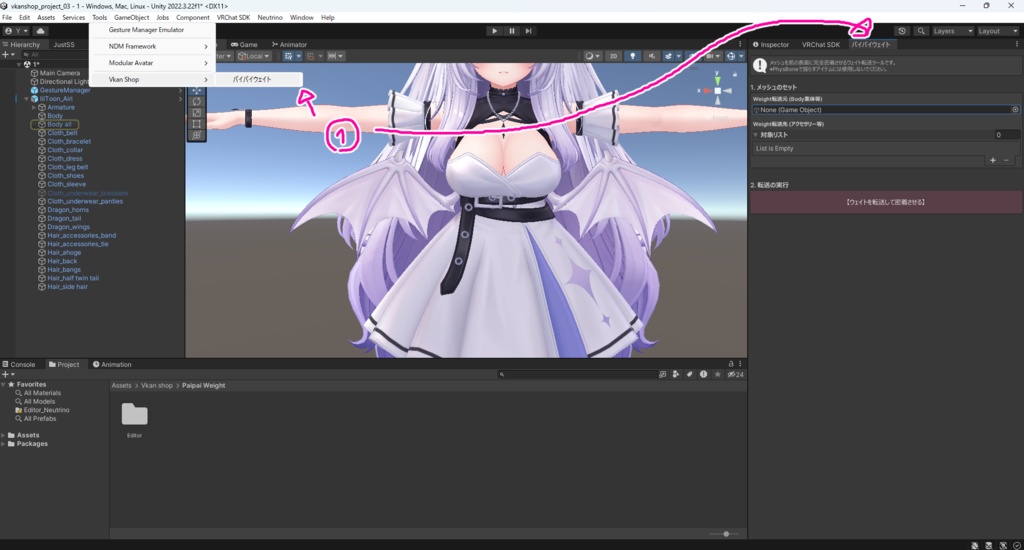Screen dimensions: 1024x550
Task: Select GestureManager object in Hierarchy
Action: [x=65, y=90]
